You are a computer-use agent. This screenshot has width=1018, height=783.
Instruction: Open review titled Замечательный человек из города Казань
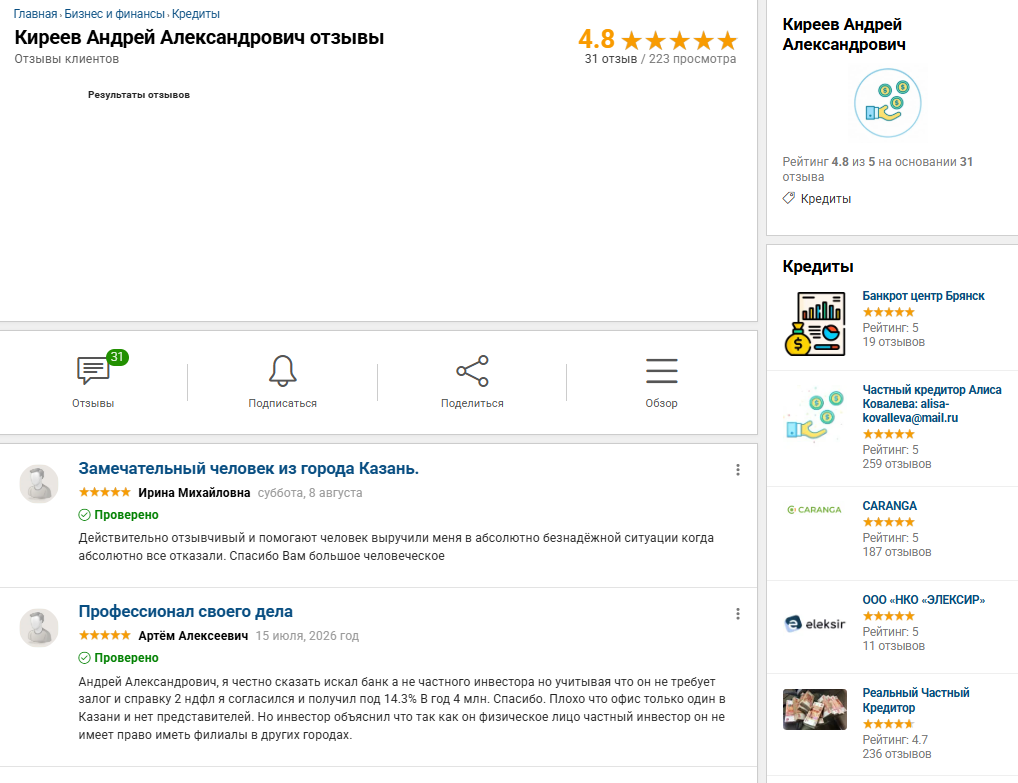(x=249, y=468)
